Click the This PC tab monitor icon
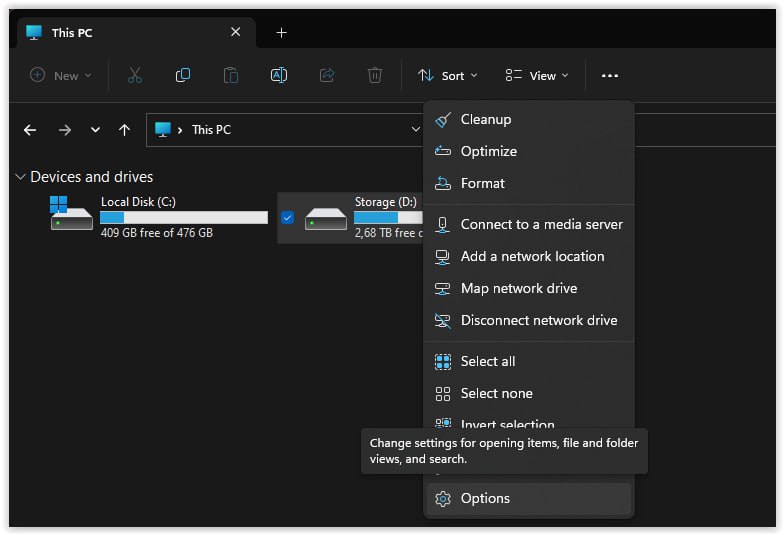 34,33
